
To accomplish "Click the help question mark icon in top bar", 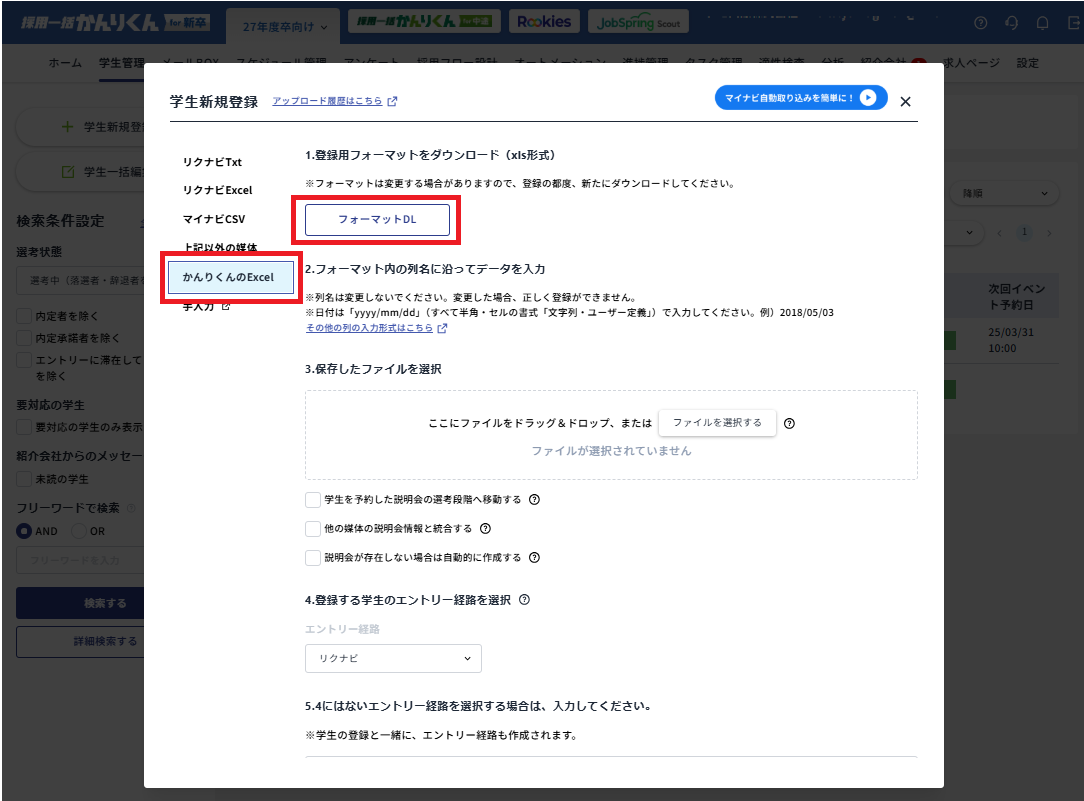I will click(x=981, y=22).
